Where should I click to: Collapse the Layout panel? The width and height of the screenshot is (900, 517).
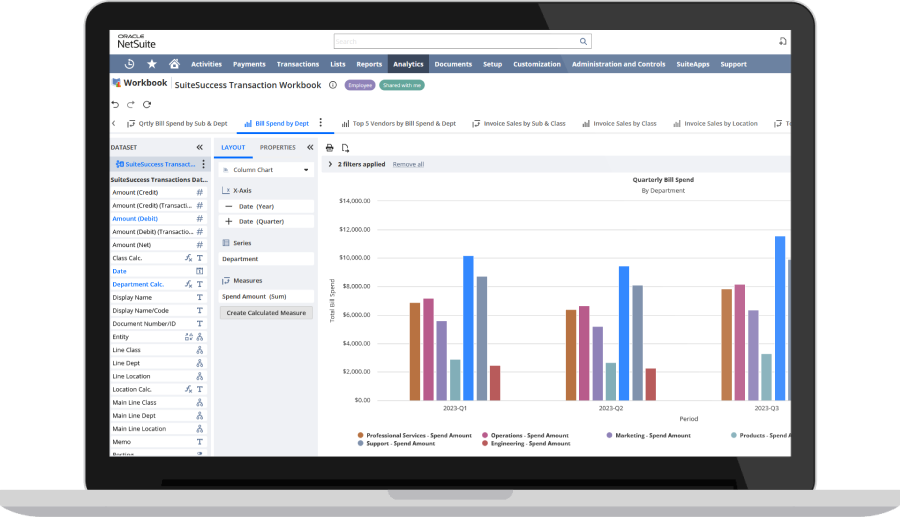[x=311, y=147]
